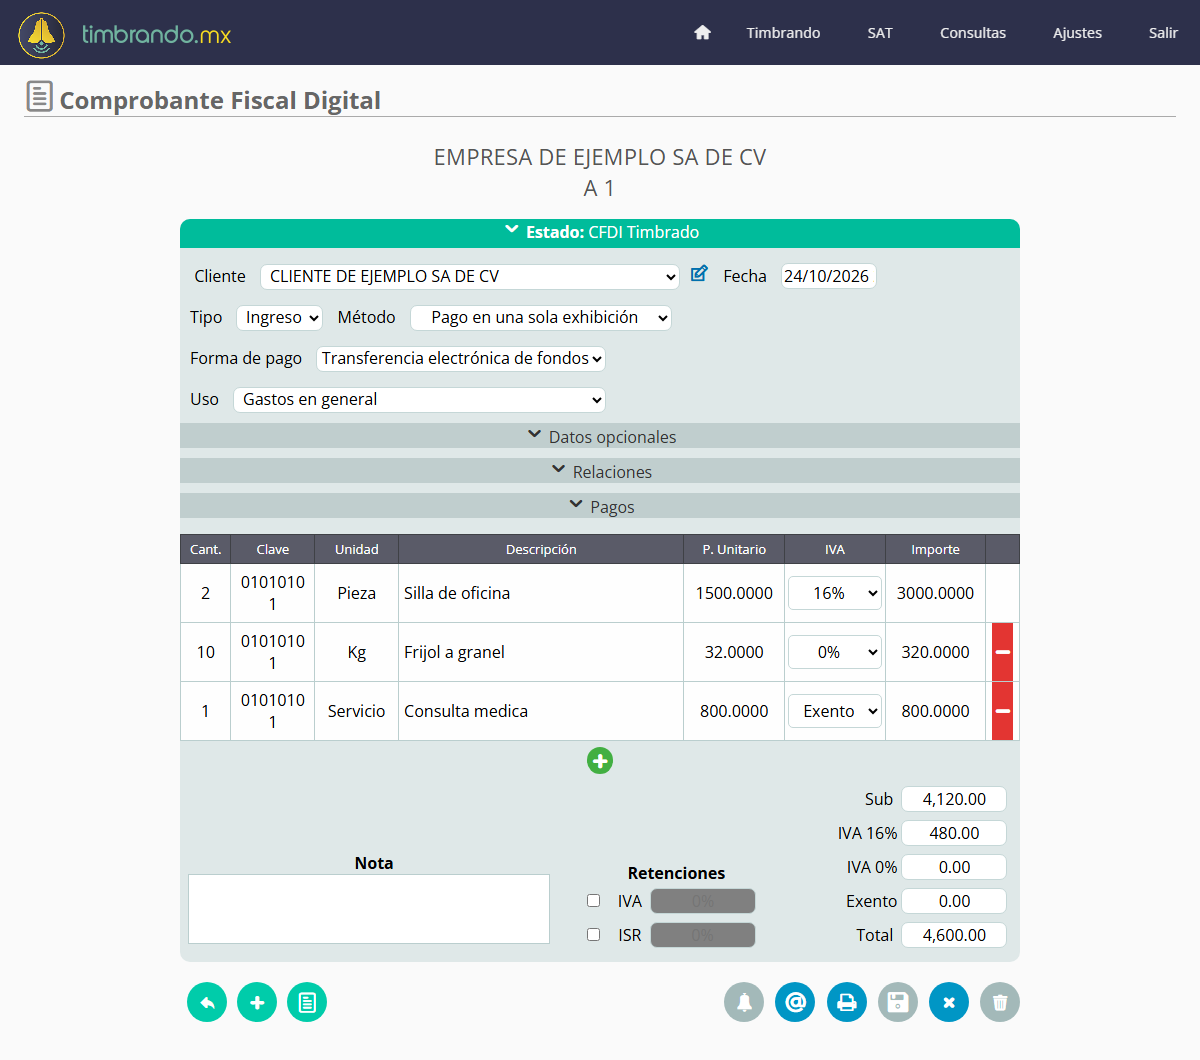The image size is (1200, 1060).
Task: Click the Total amount field
Action: (x=954, y=935)
